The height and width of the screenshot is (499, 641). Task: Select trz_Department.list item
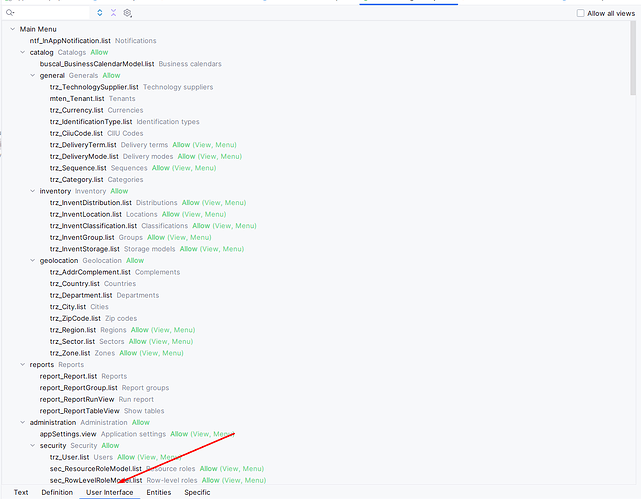[81, 295]
